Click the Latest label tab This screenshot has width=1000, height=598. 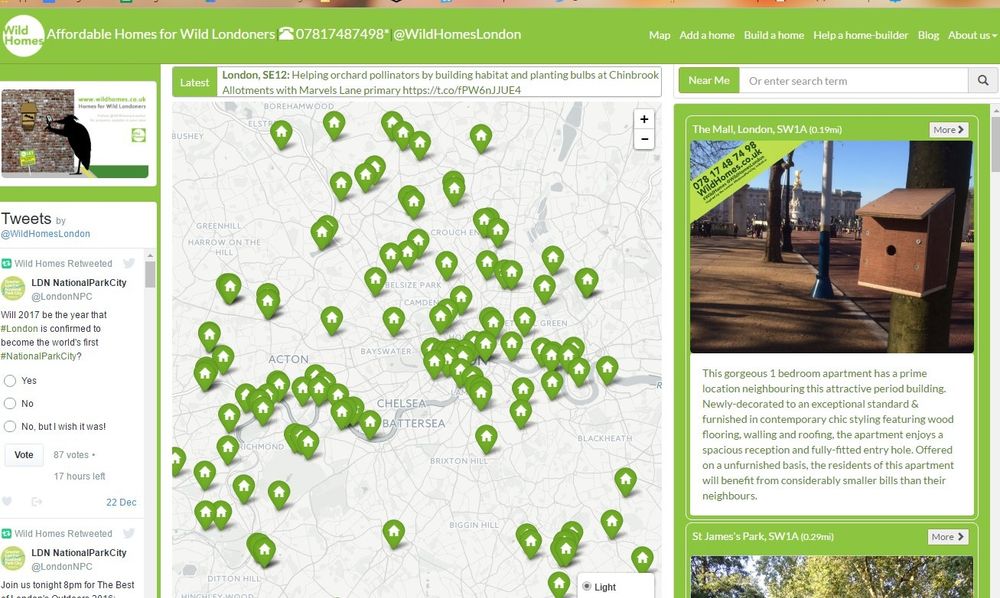[x=195, y=82]
